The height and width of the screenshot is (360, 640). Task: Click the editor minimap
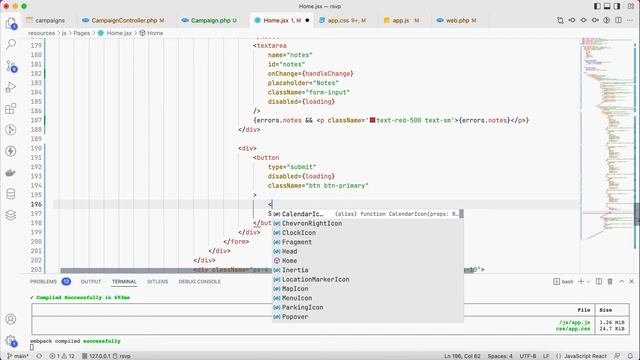click(607, 139)
